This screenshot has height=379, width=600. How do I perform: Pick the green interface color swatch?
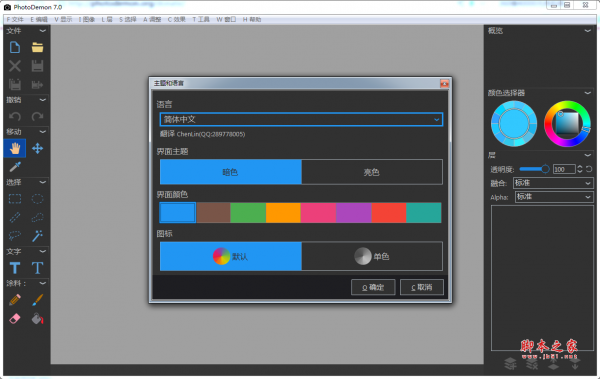point(248,212)
